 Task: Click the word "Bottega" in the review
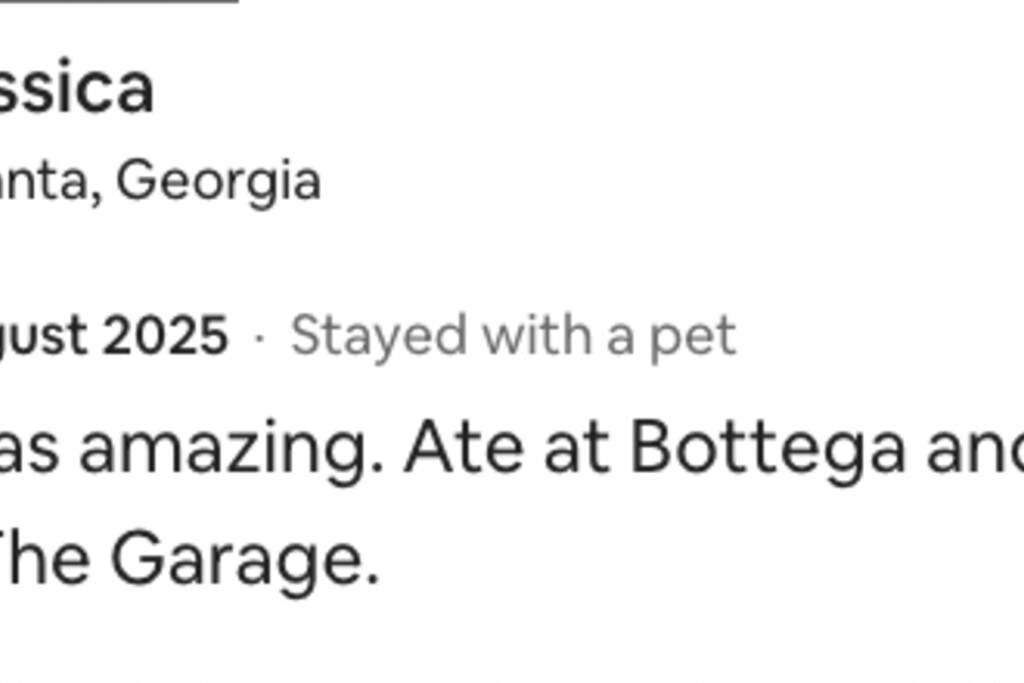pos(767,449)
